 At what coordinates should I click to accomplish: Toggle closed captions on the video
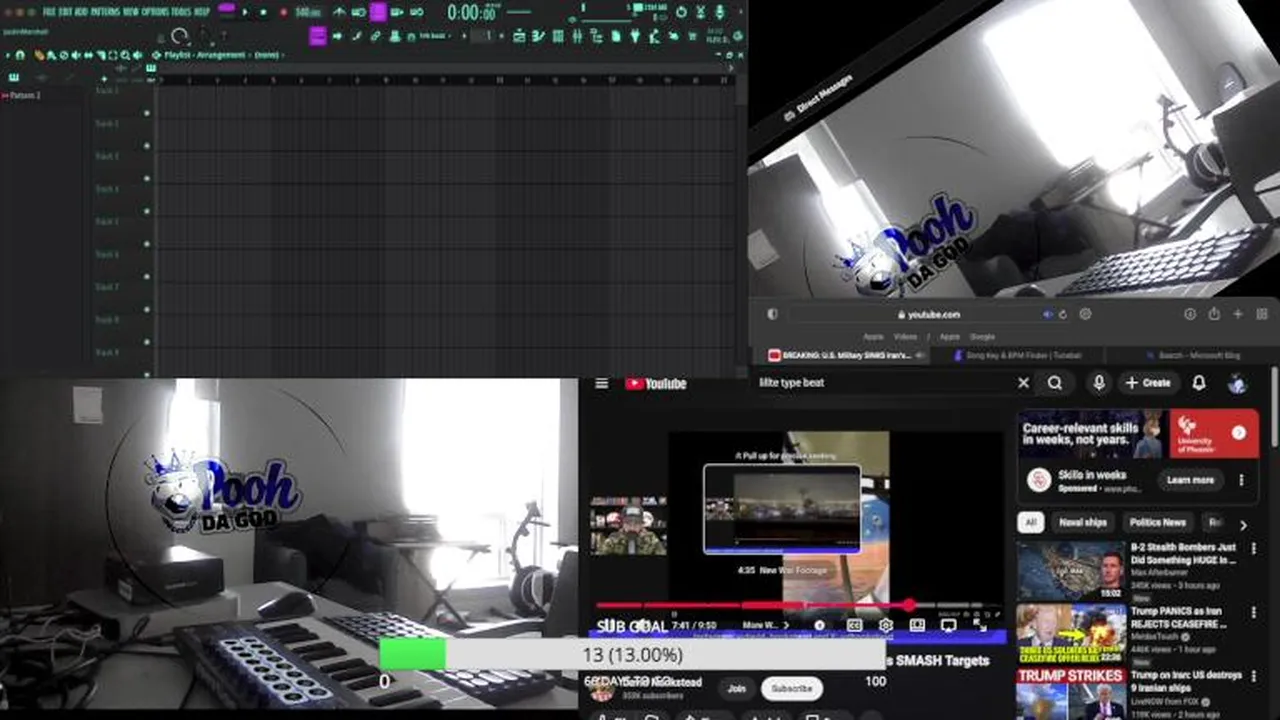[854, 625]
